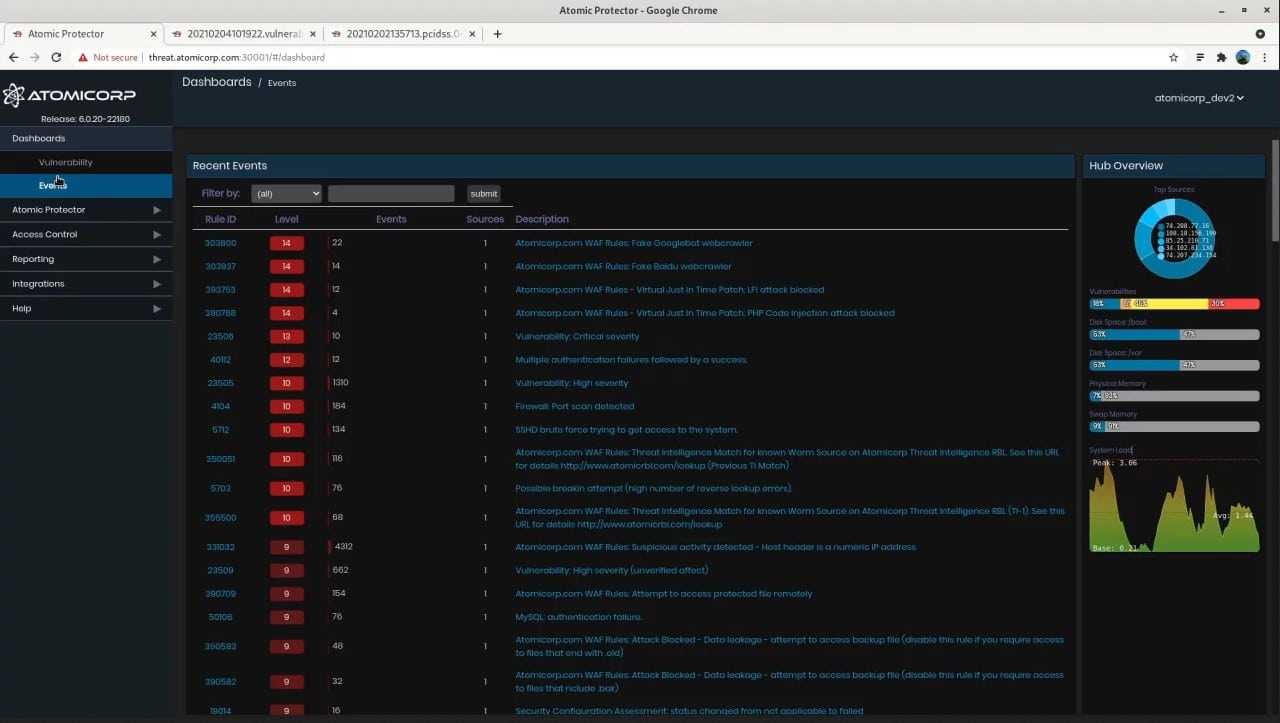The width and height of the screenshot is (1280, 723).
Task: Click level 13 badge for rule 23506
Action: tap(287, 336)
